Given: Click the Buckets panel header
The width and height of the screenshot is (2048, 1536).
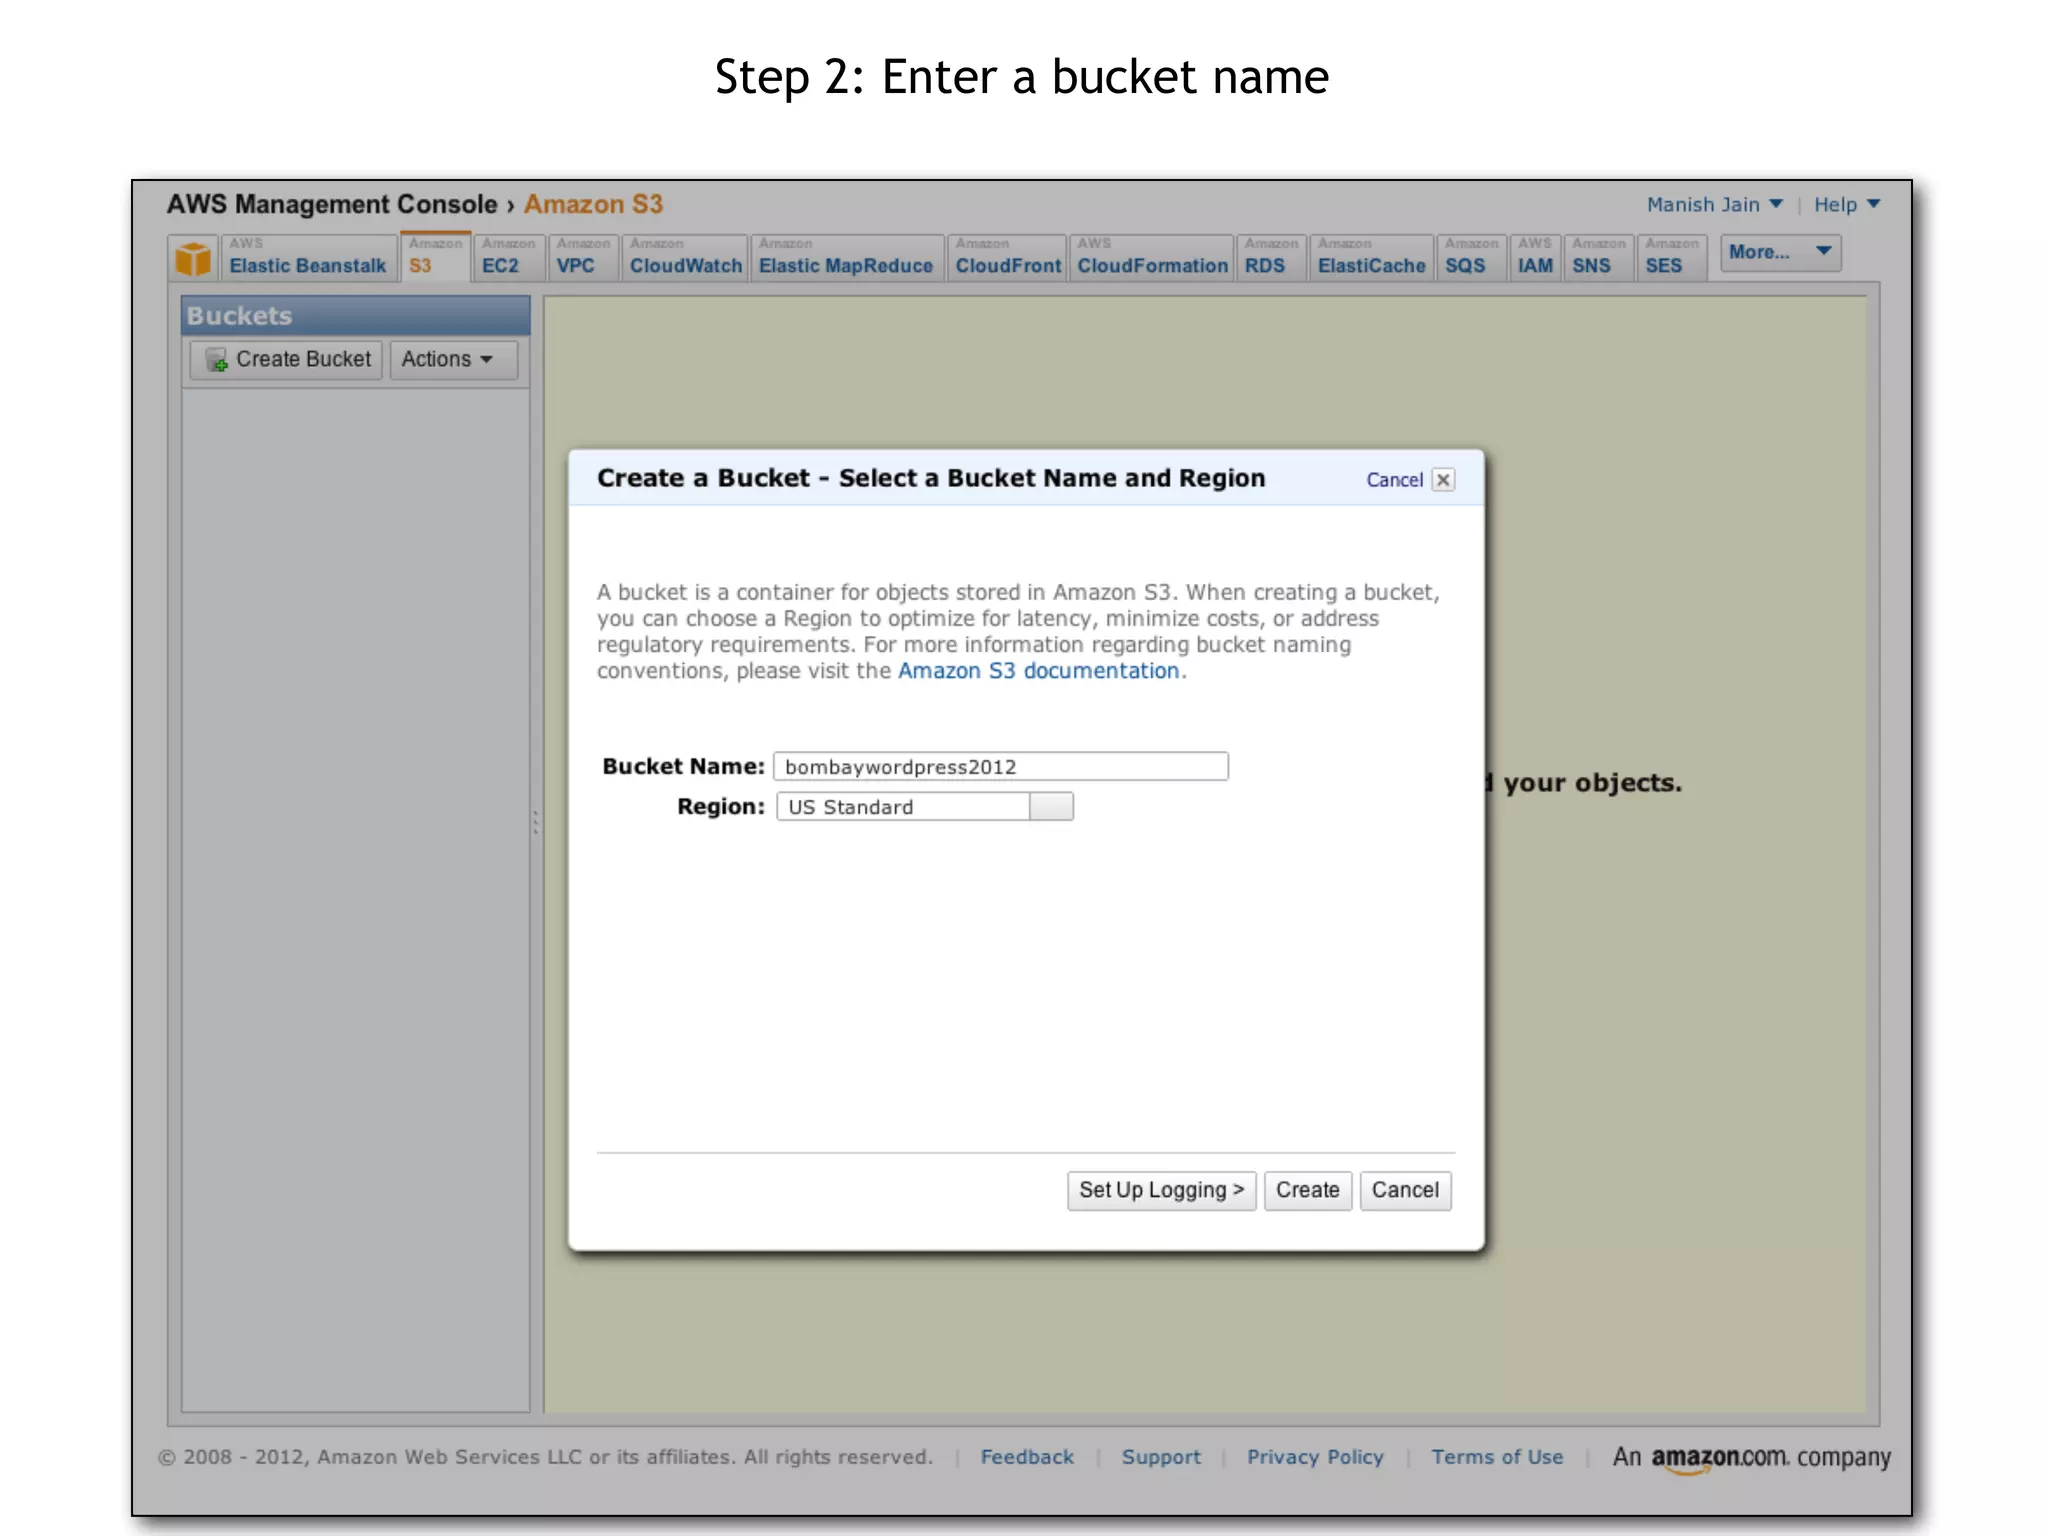Looking at the screenshot, I should 355,316.
